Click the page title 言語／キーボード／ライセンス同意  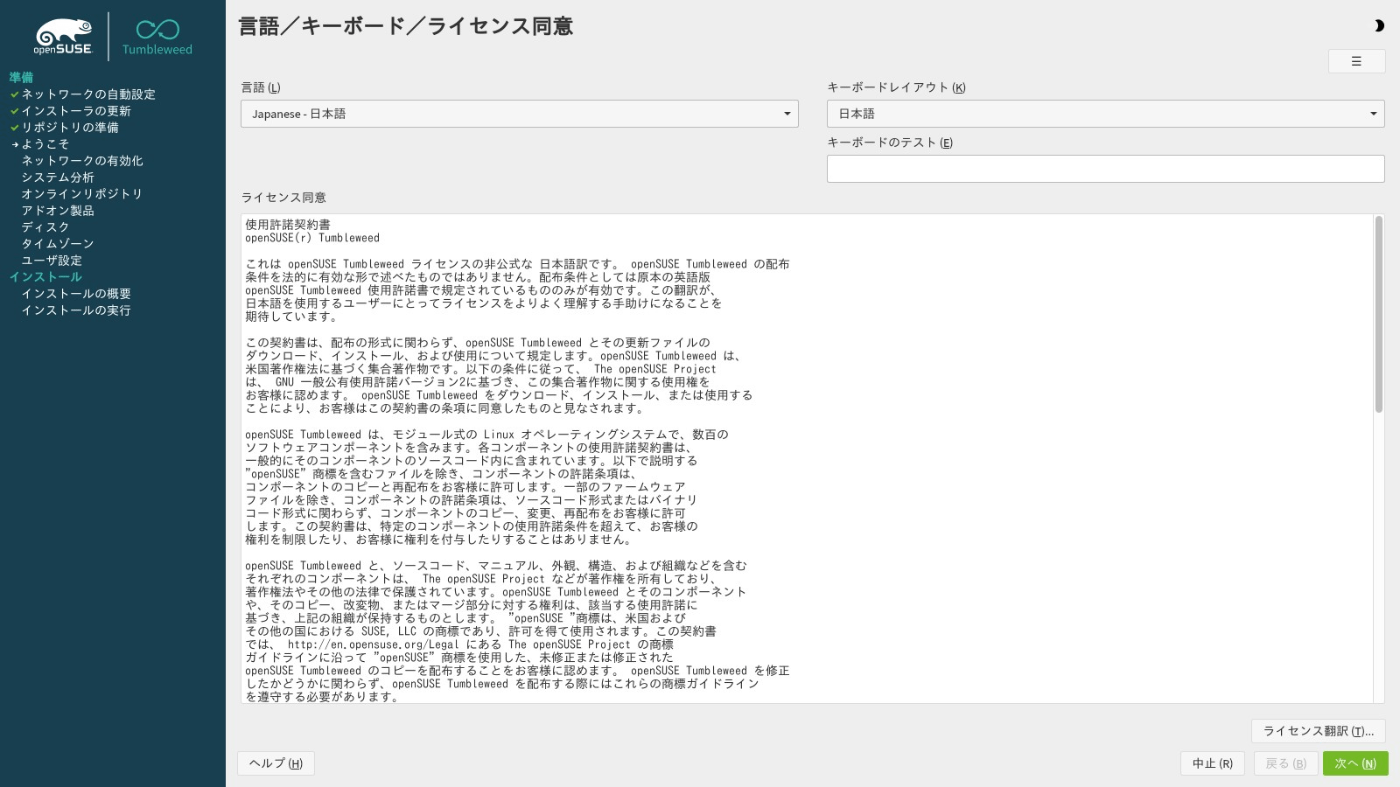[406, 26]
